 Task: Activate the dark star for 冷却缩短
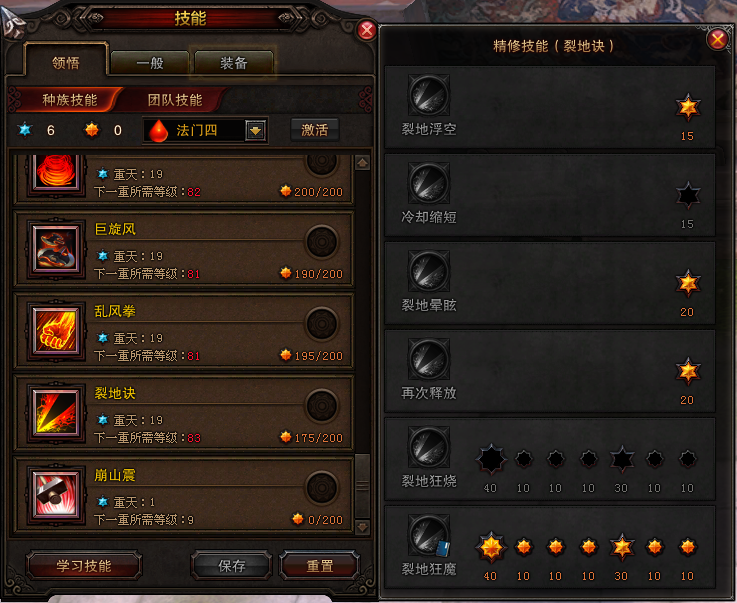(x=688, y=196)
